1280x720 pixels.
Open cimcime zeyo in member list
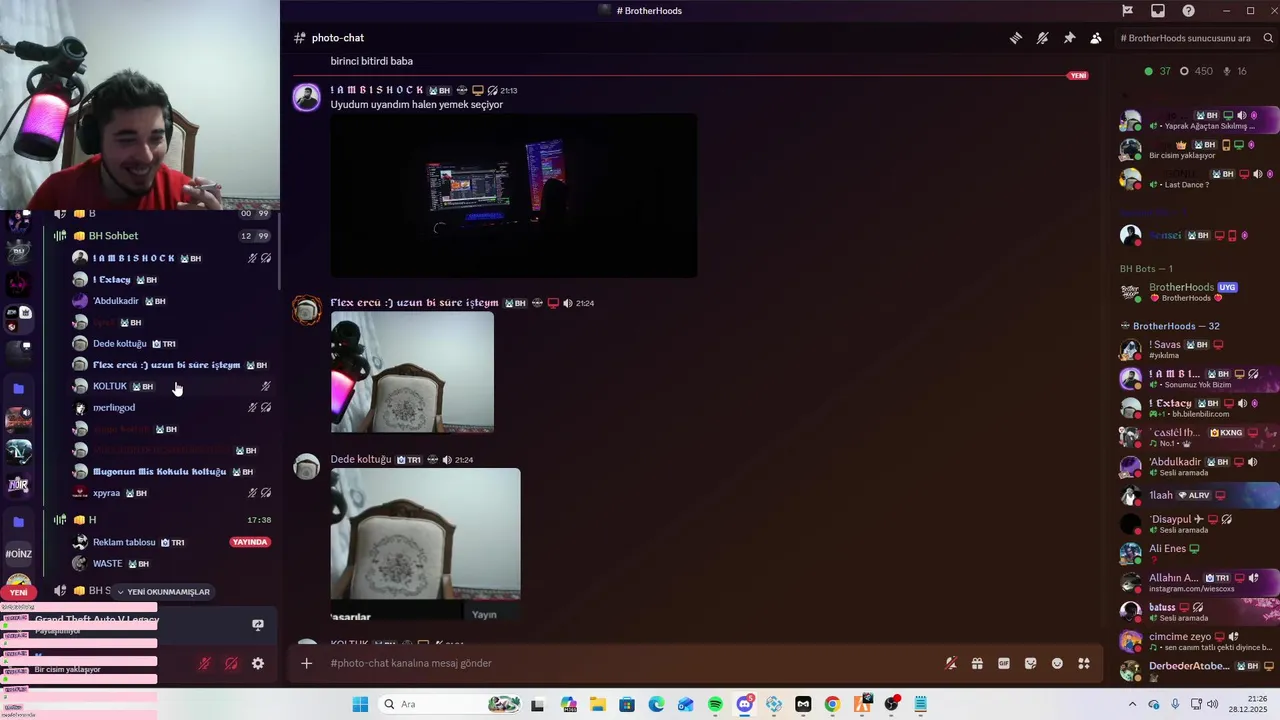1198,641
